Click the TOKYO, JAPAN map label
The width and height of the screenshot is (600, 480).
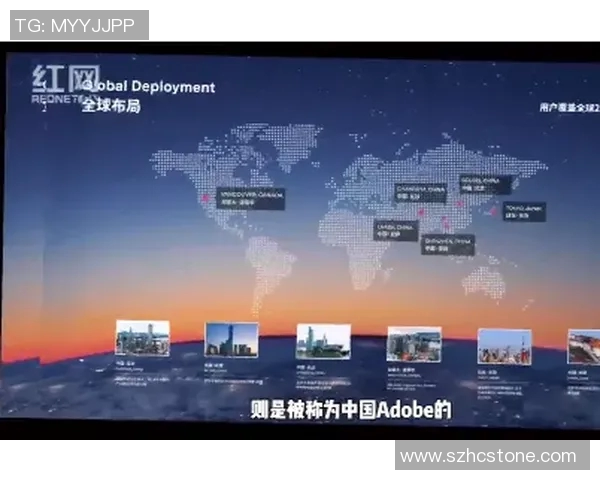click(x=524, y=212)
